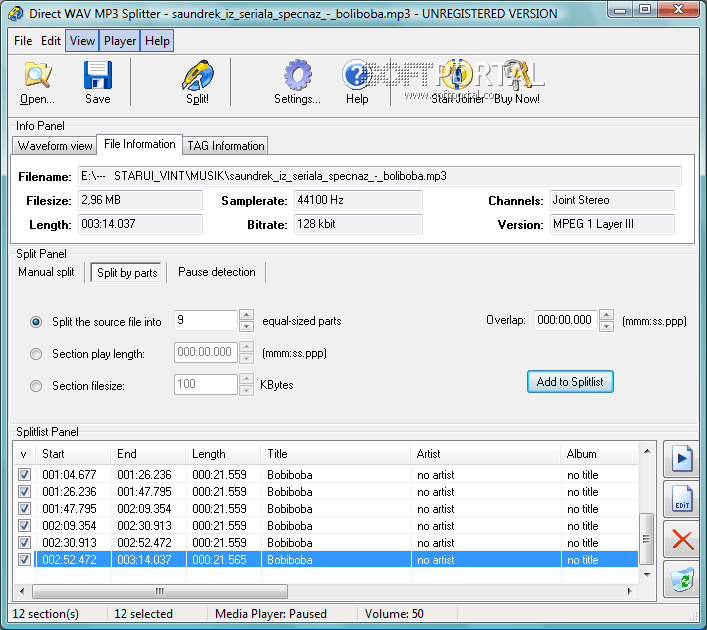Click the equal-sized parts number field
Screen dimensions: 707x630
click(x=206, y=321)
